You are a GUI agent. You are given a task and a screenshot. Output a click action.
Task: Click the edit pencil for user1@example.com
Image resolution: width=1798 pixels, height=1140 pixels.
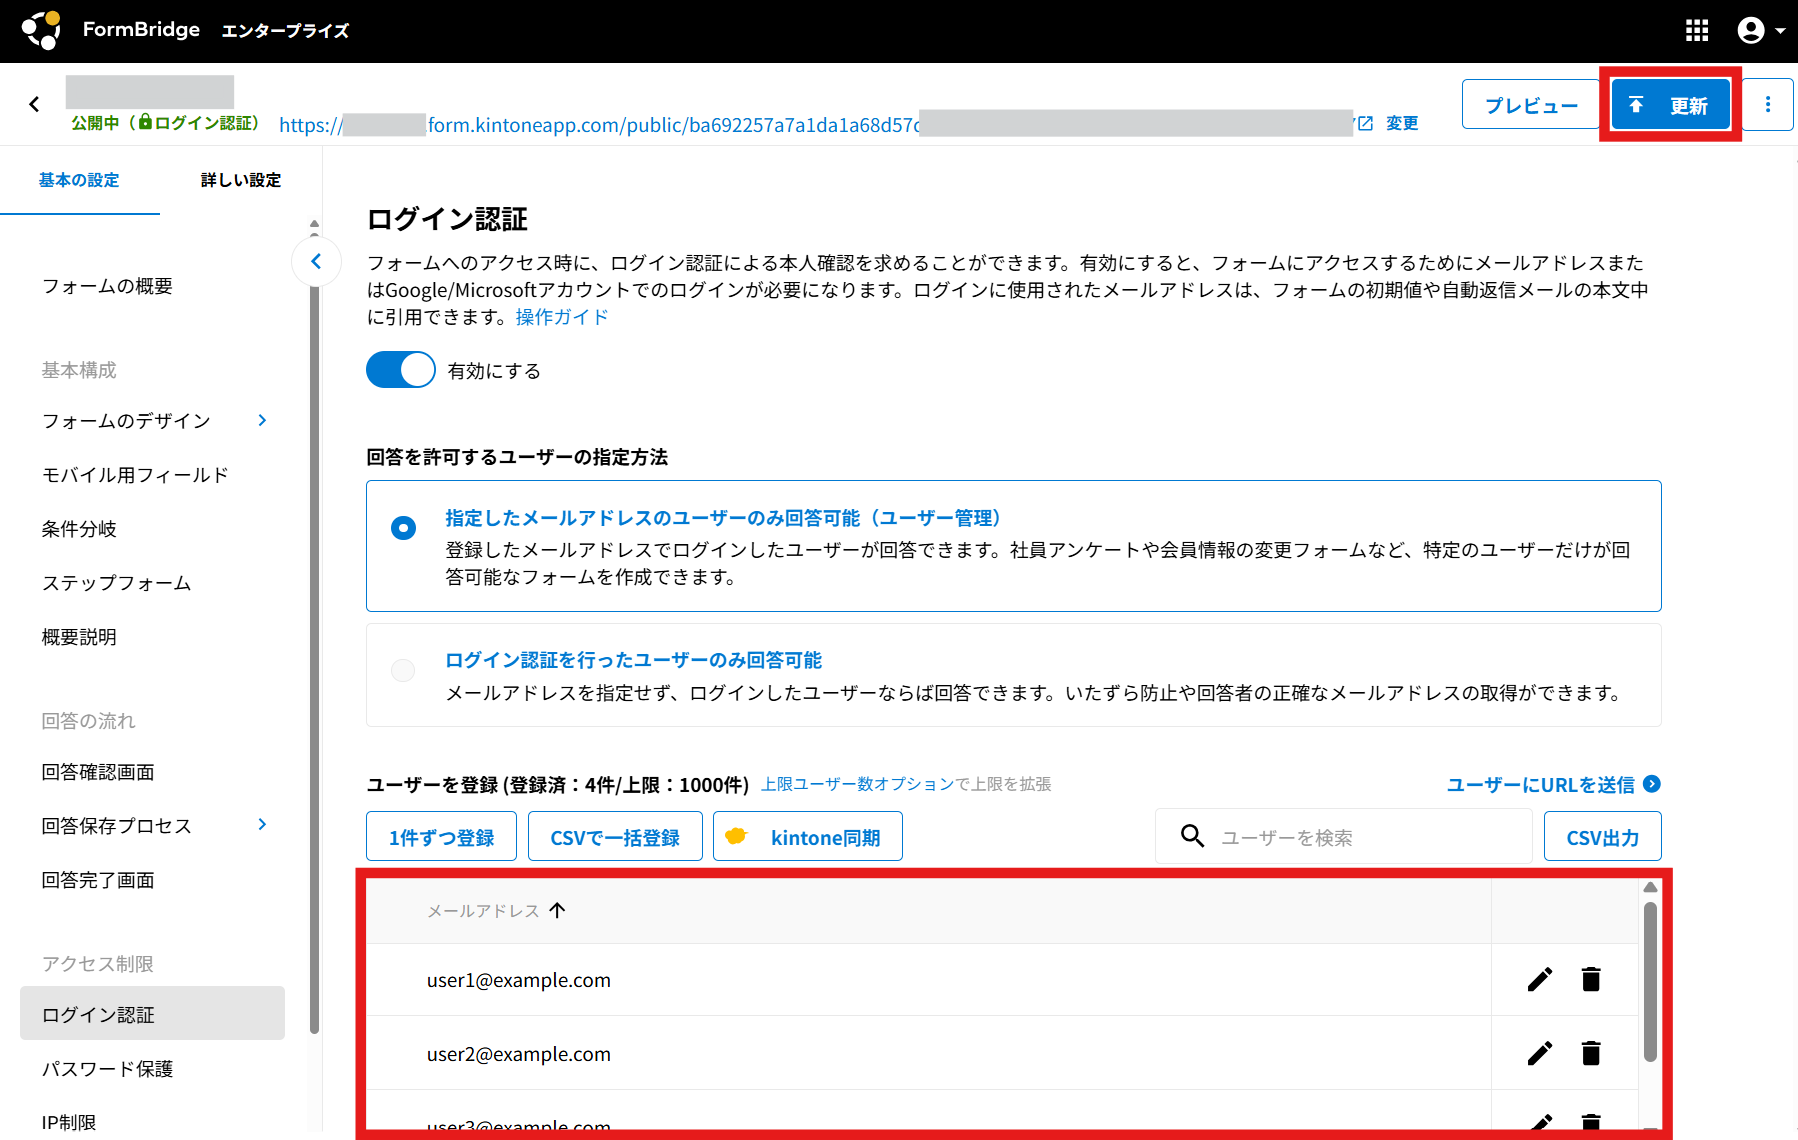1539,979
